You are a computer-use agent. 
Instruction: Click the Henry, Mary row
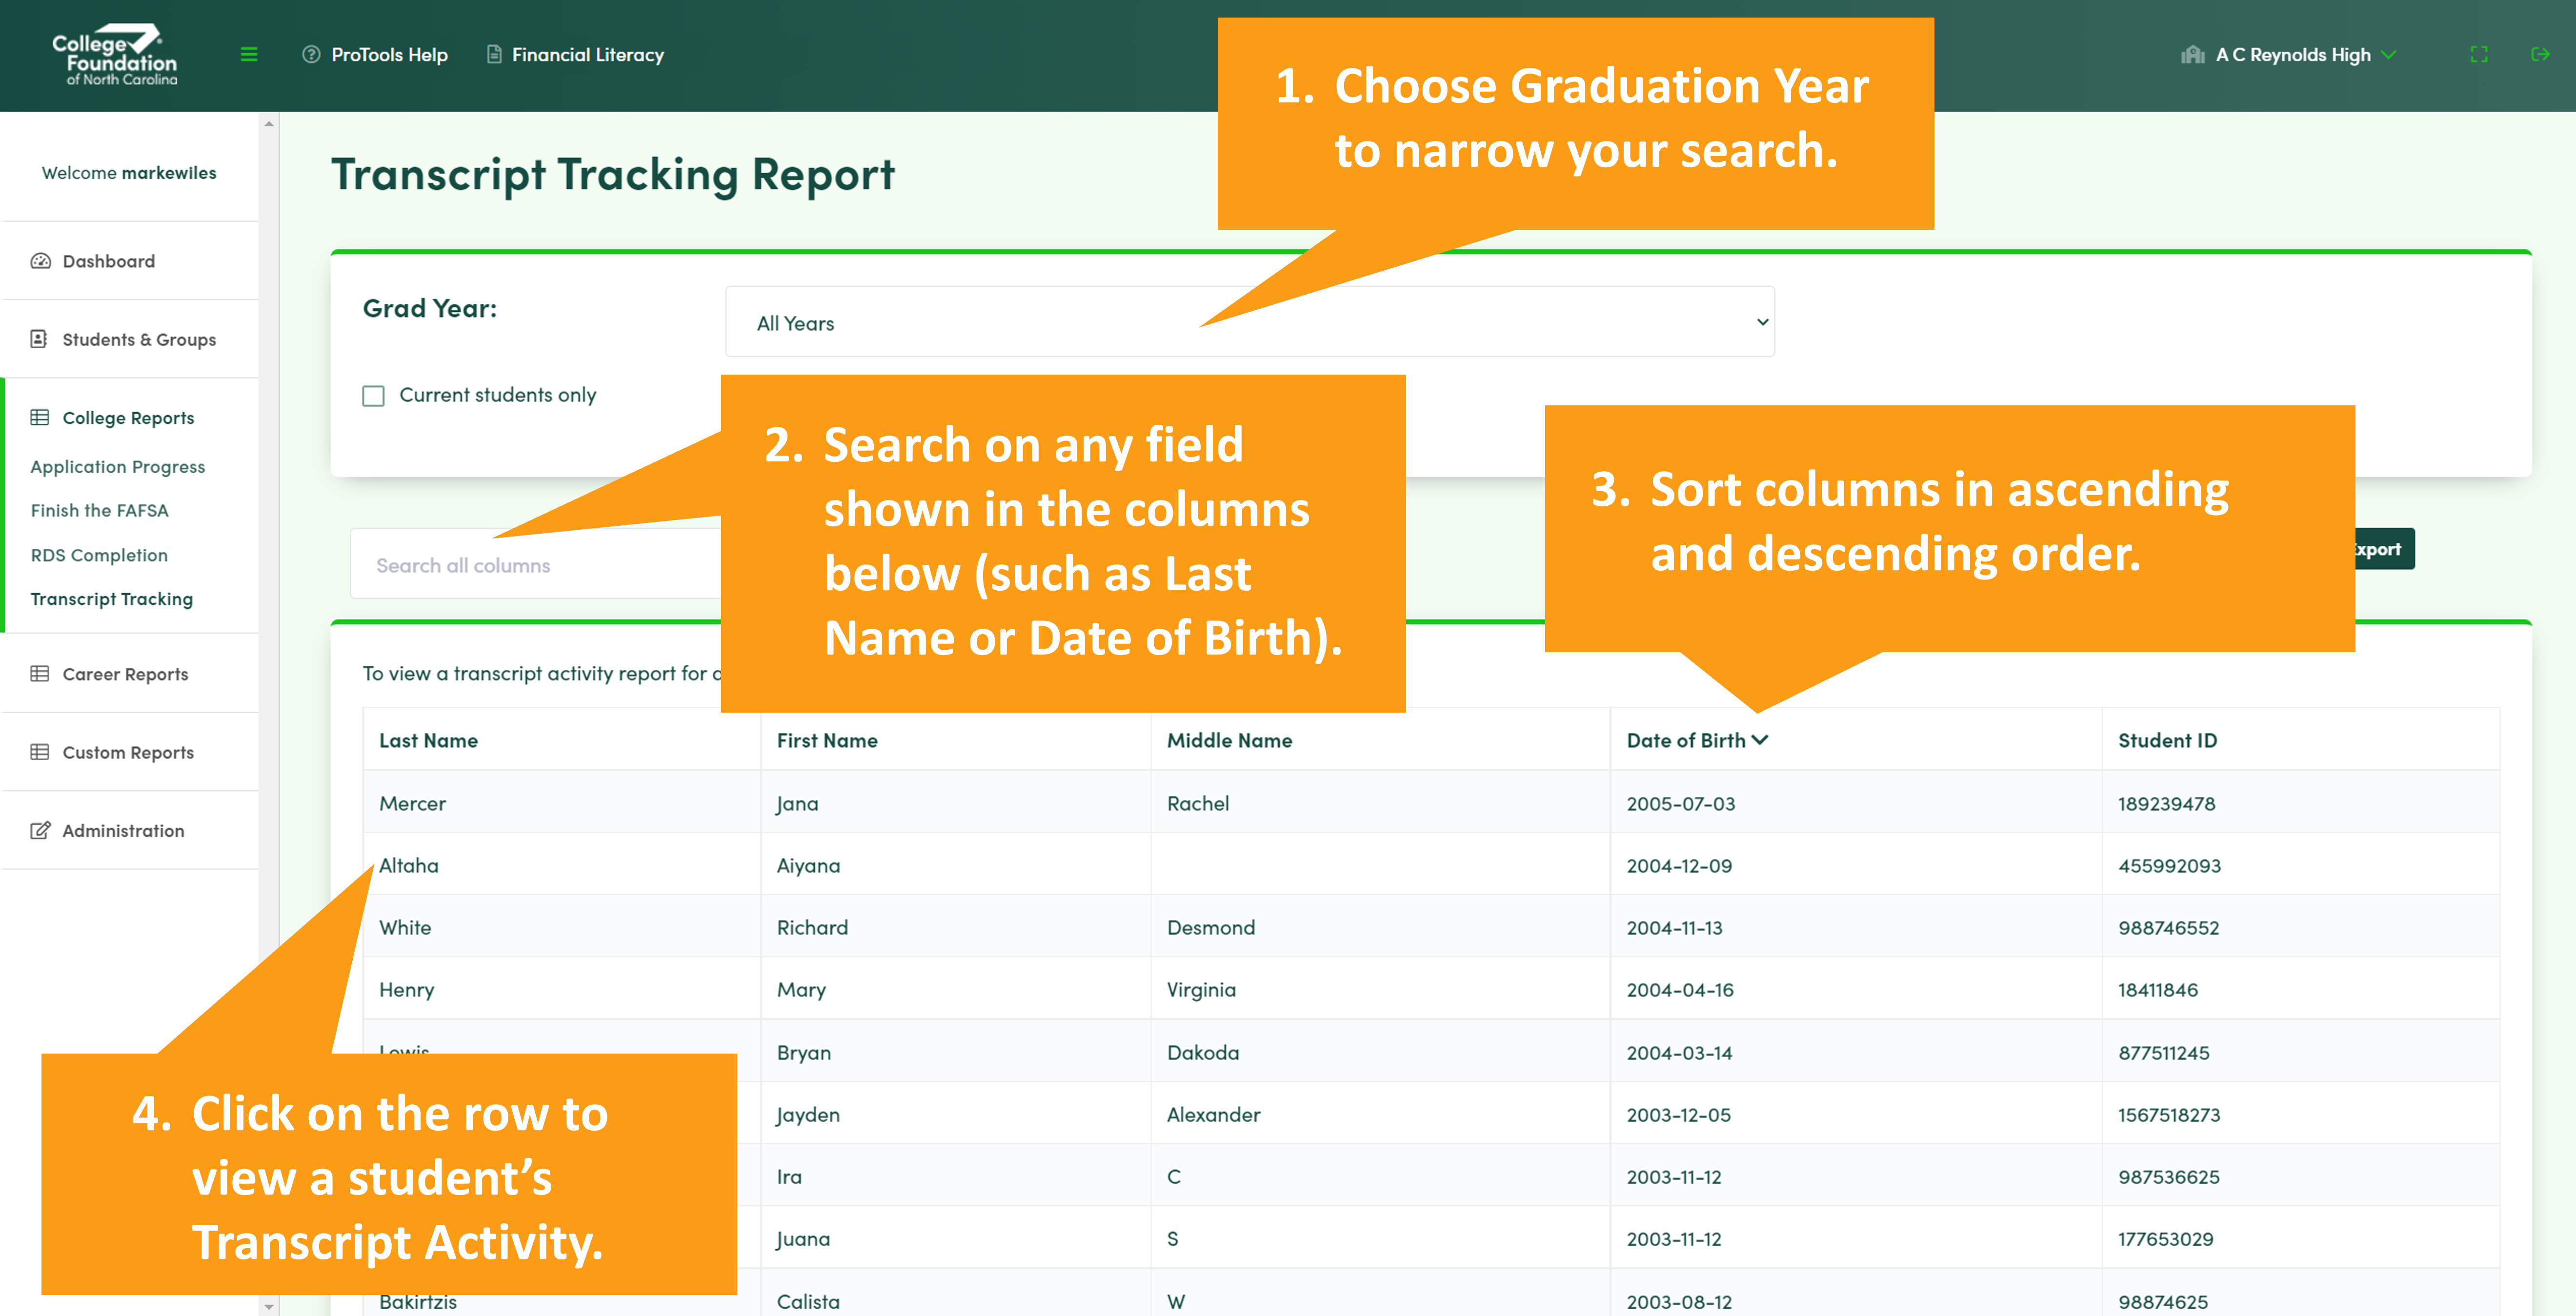point(1431,989)
